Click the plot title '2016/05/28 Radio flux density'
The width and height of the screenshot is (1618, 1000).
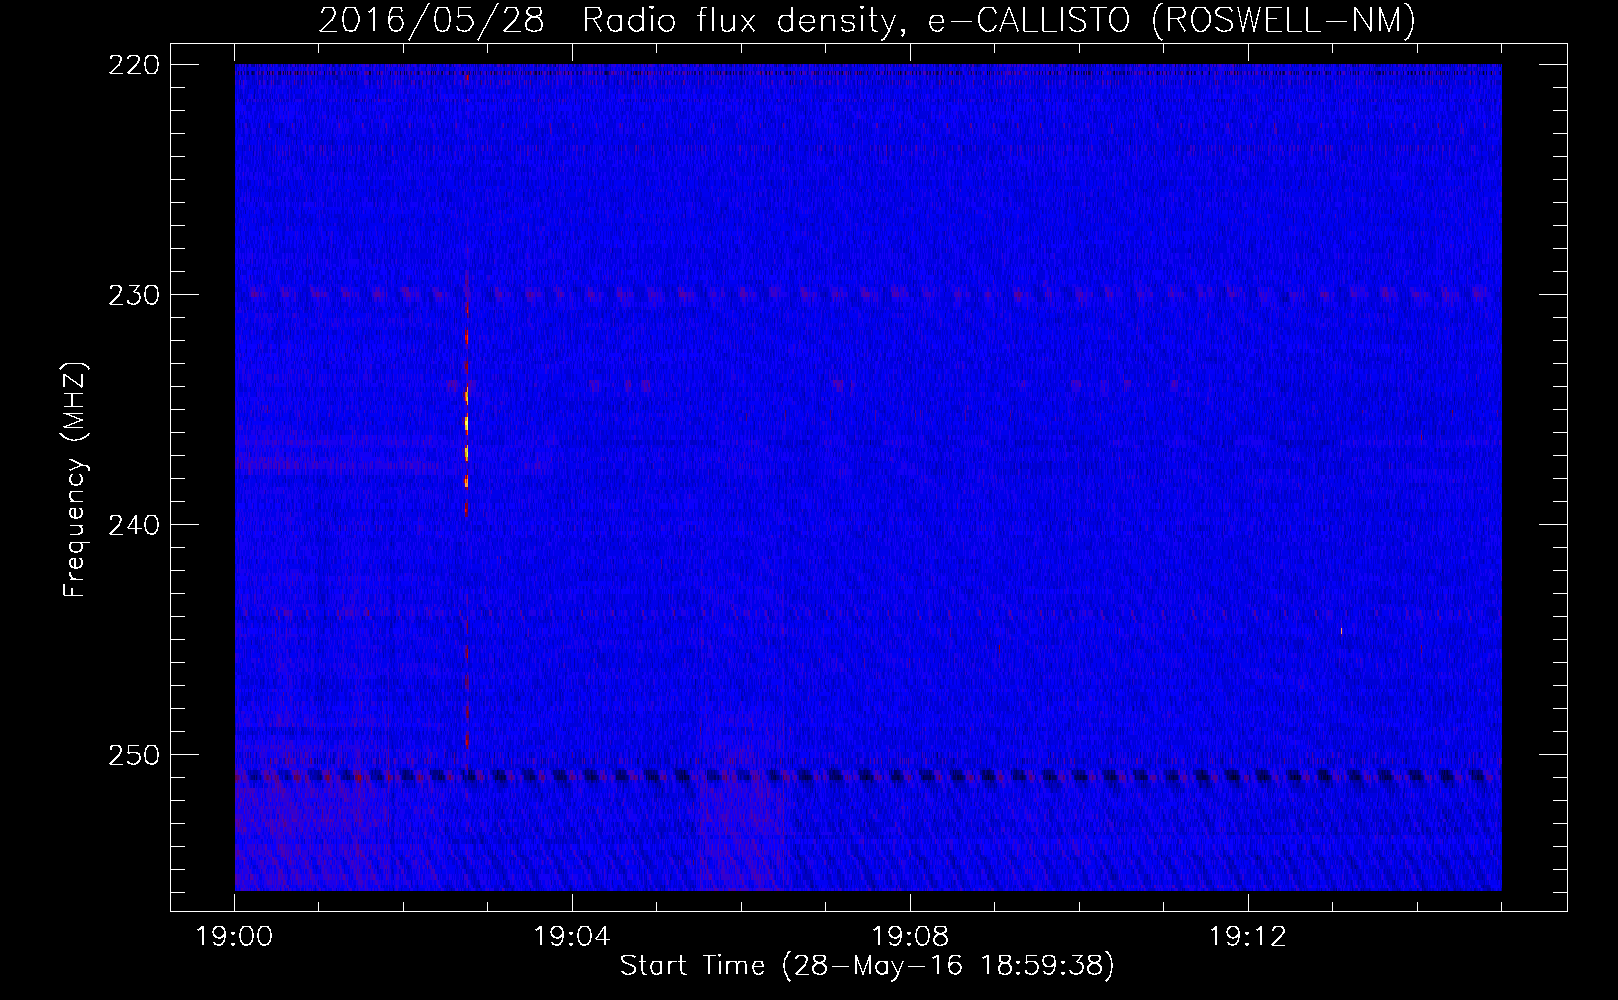[609, 20]
